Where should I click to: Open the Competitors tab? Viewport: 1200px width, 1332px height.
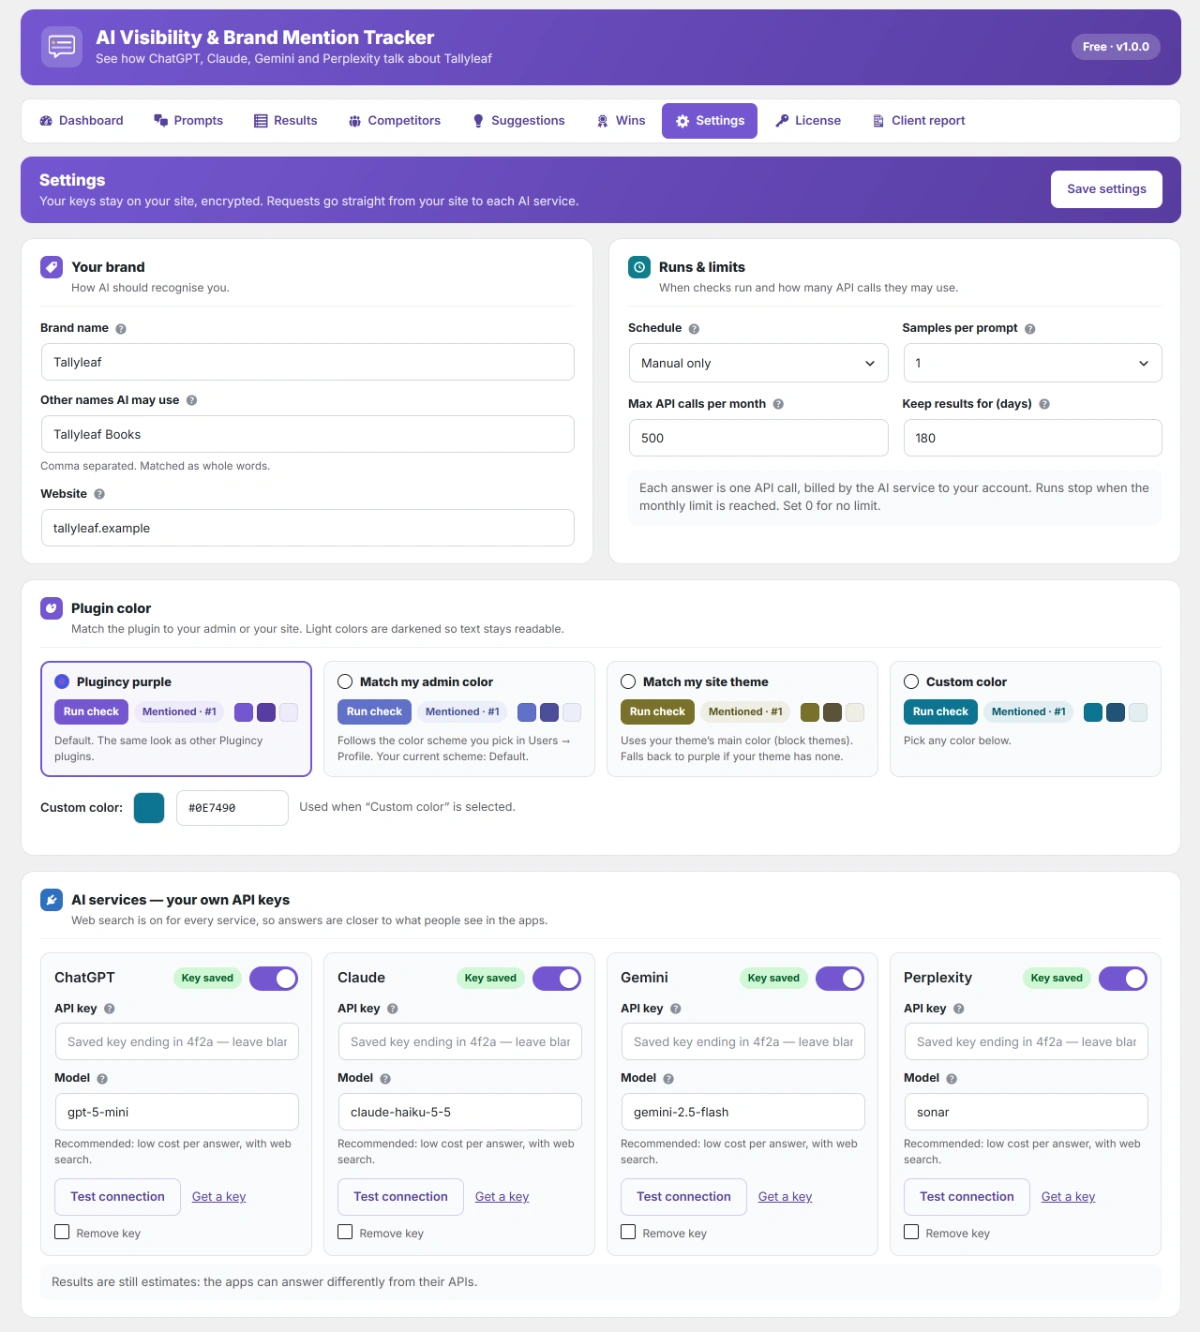coord(394,121)
